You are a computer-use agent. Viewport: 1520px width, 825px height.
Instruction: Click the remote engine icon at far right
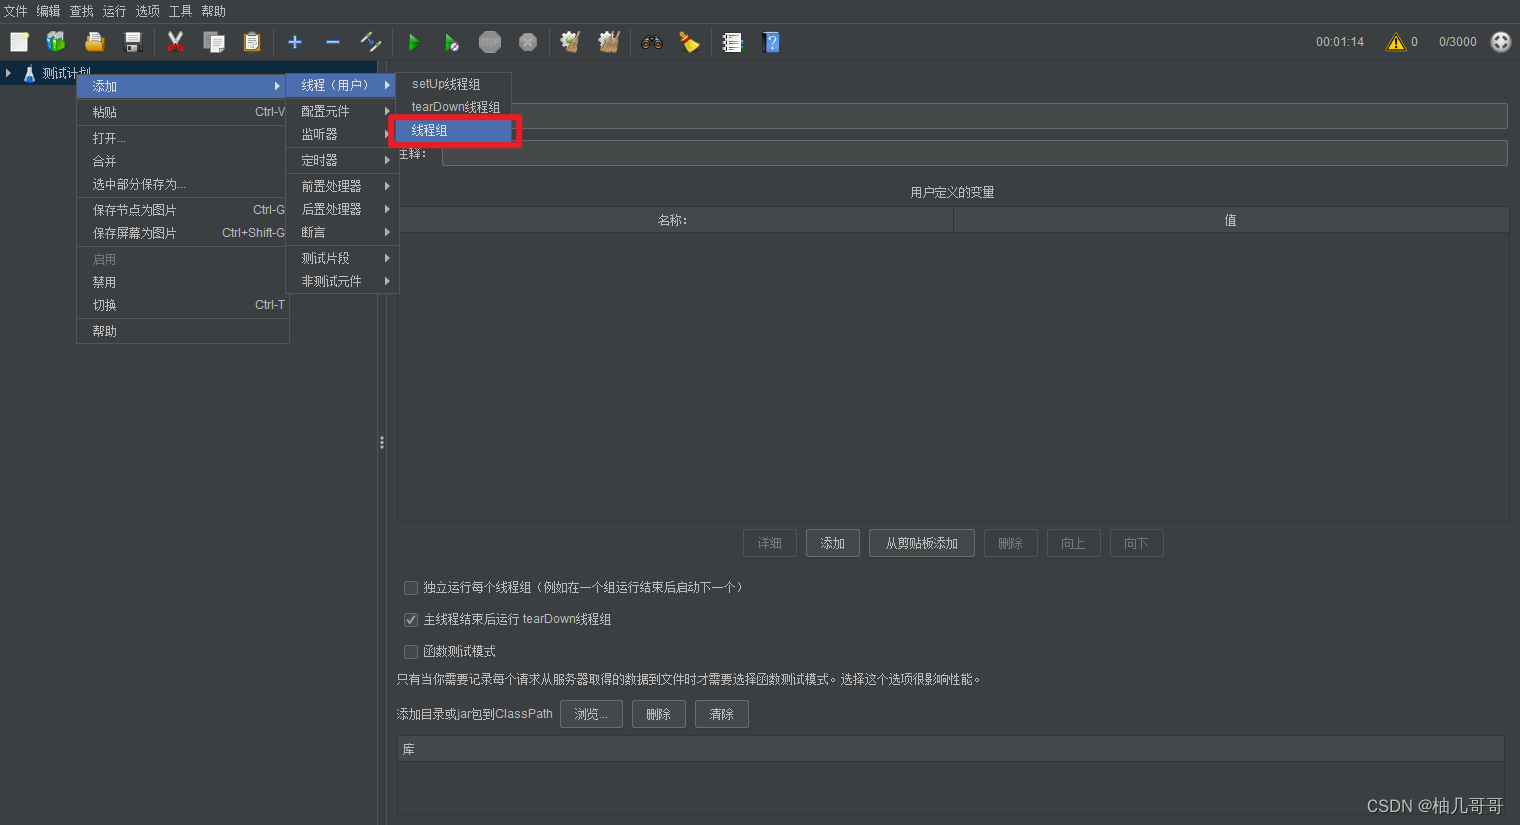coord(1501,42)
